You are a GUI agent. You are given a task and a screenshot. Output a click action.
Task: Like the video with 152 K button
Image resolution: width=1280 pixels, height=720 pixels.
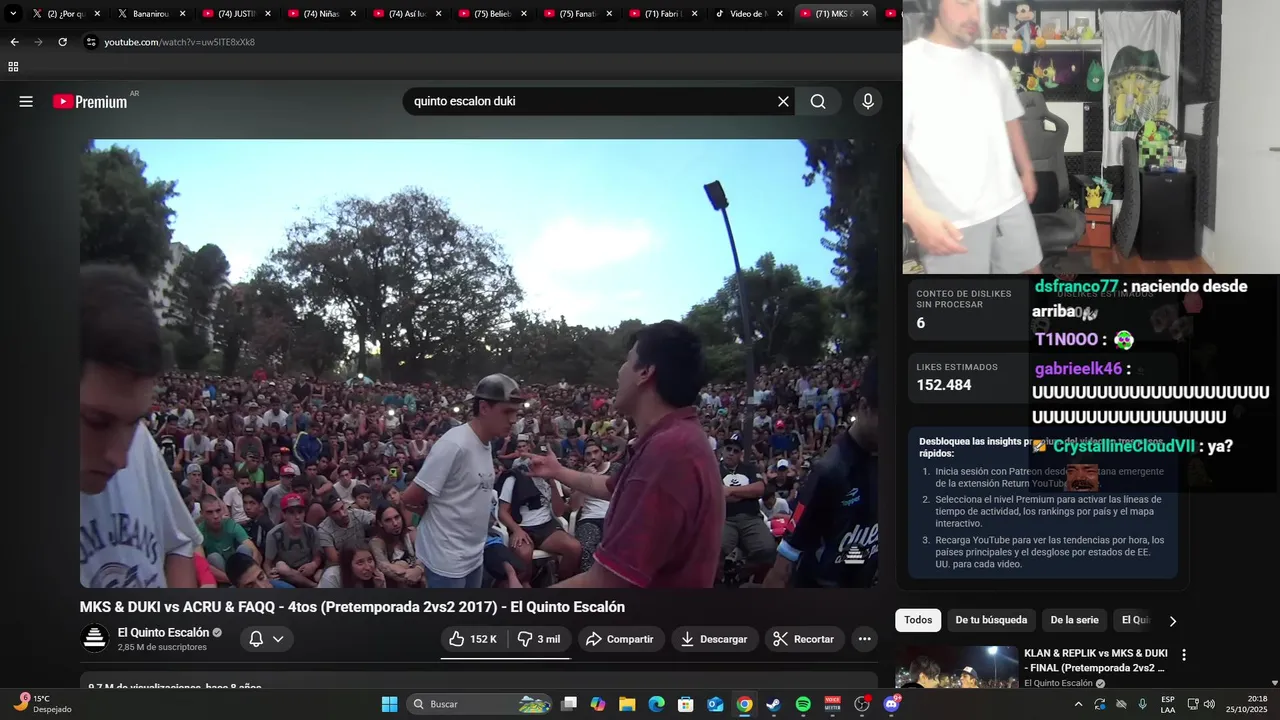tap(473, 639)
